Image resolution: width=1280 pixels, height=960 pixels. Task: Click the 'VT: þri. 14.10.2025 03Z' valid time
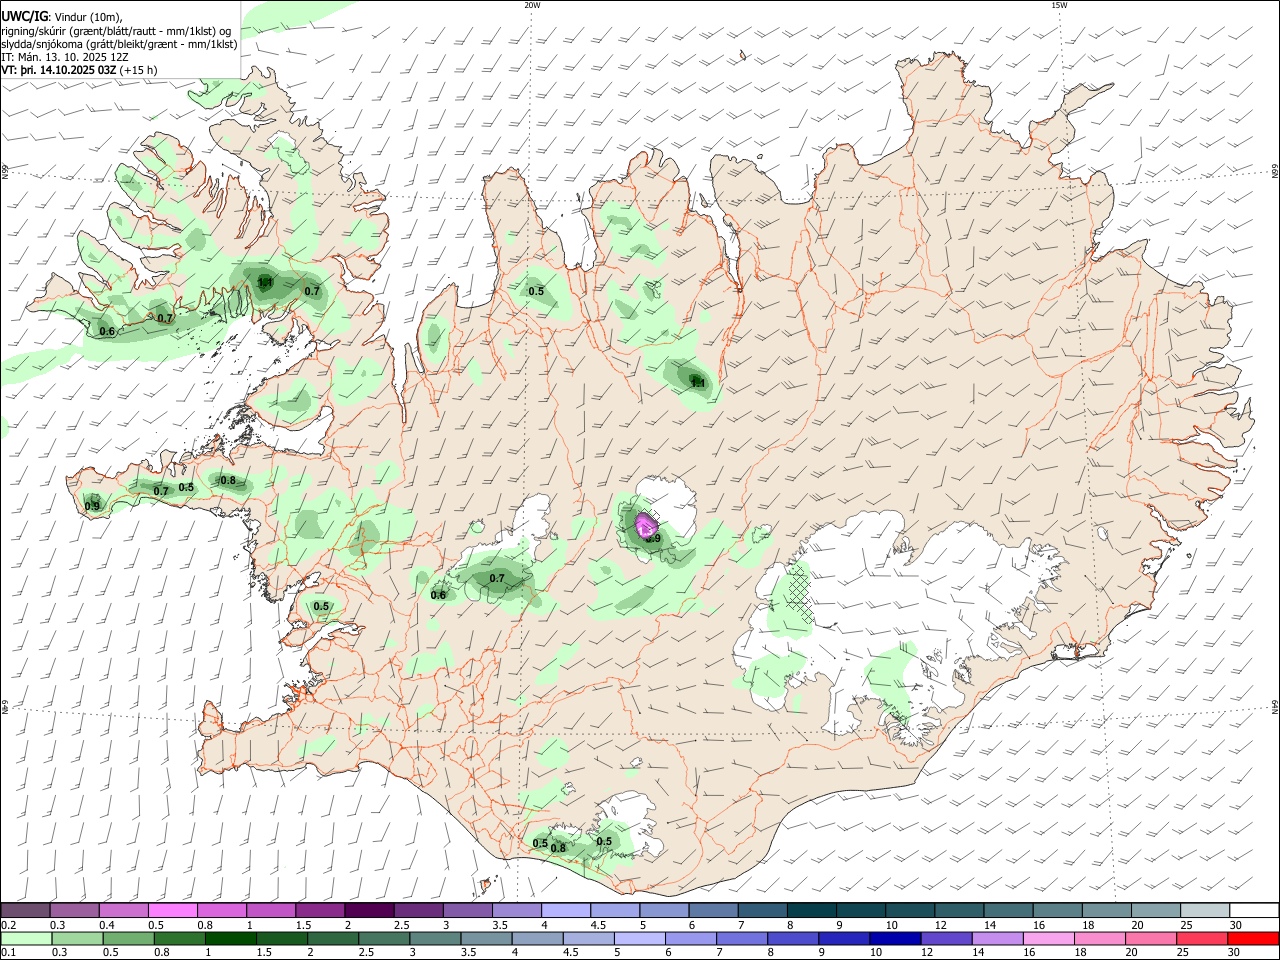click(60, 71)
